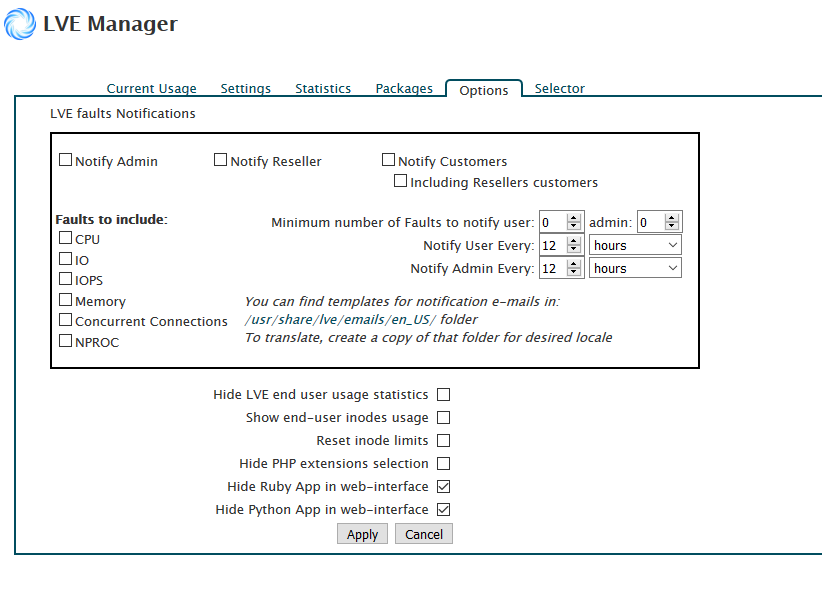The image size is (822, 596).
Task: Expand Notify Admin Every units dropdown
Action: (635, 268)
